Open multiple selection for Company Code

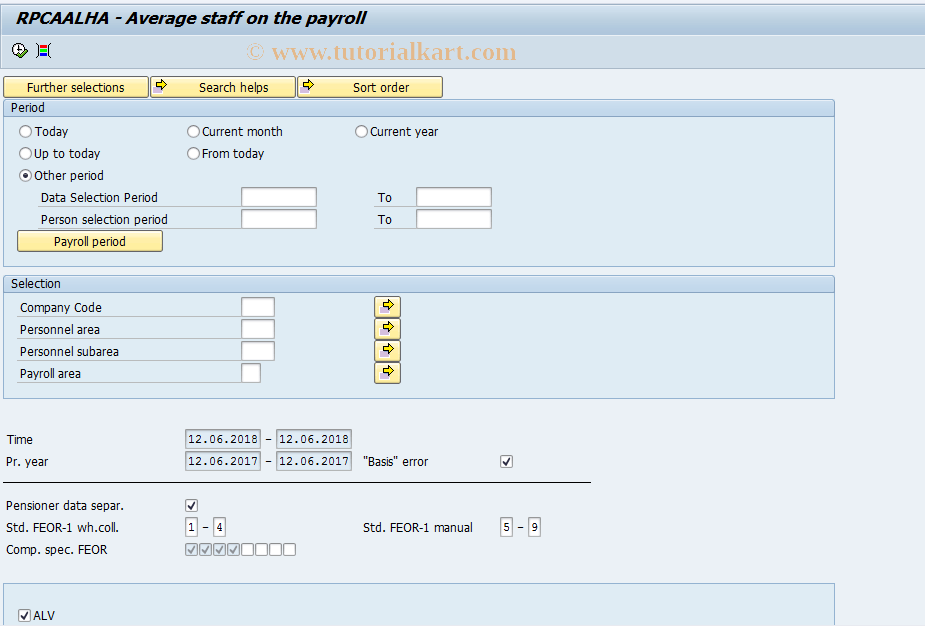coord(387,307)
